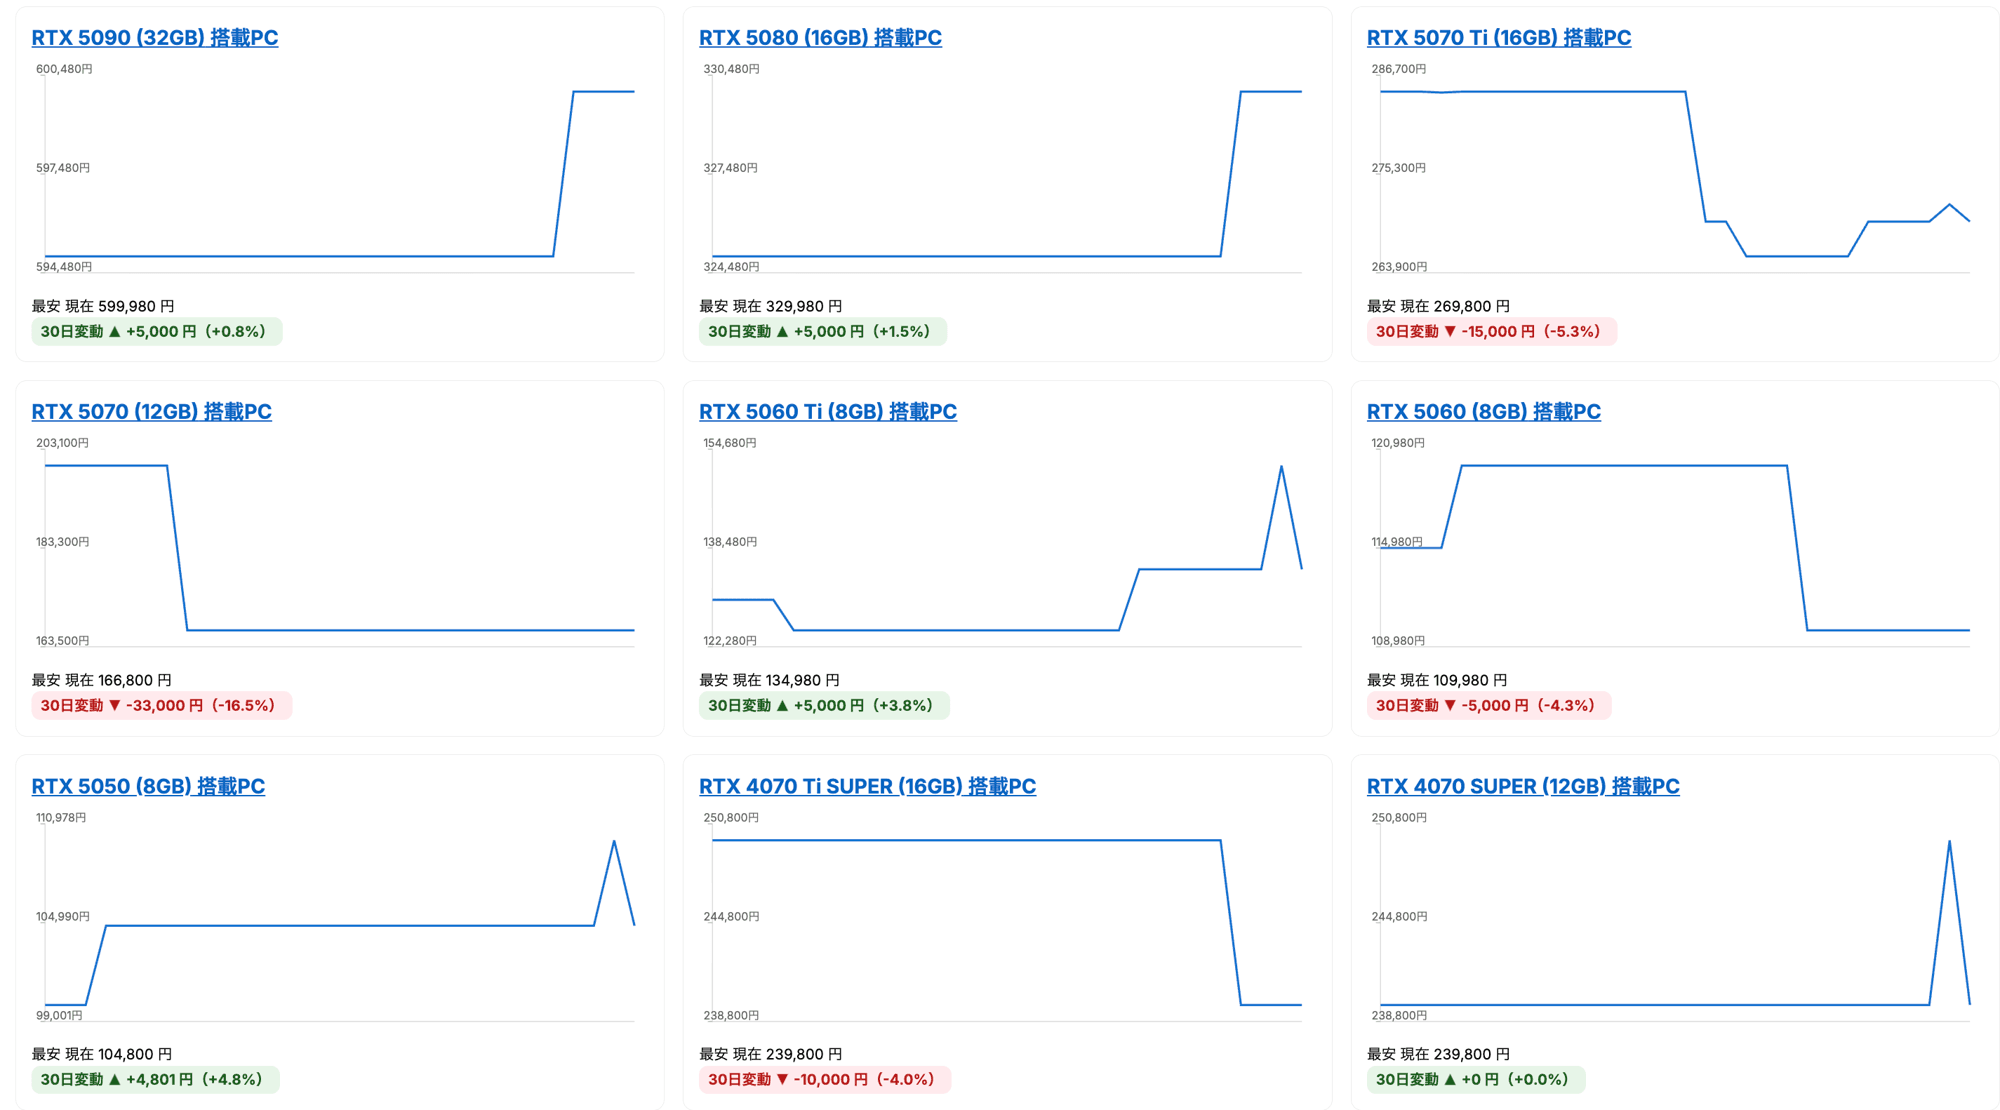Click the +5,000 円 (+0.8%) change badge

point(156,332)
